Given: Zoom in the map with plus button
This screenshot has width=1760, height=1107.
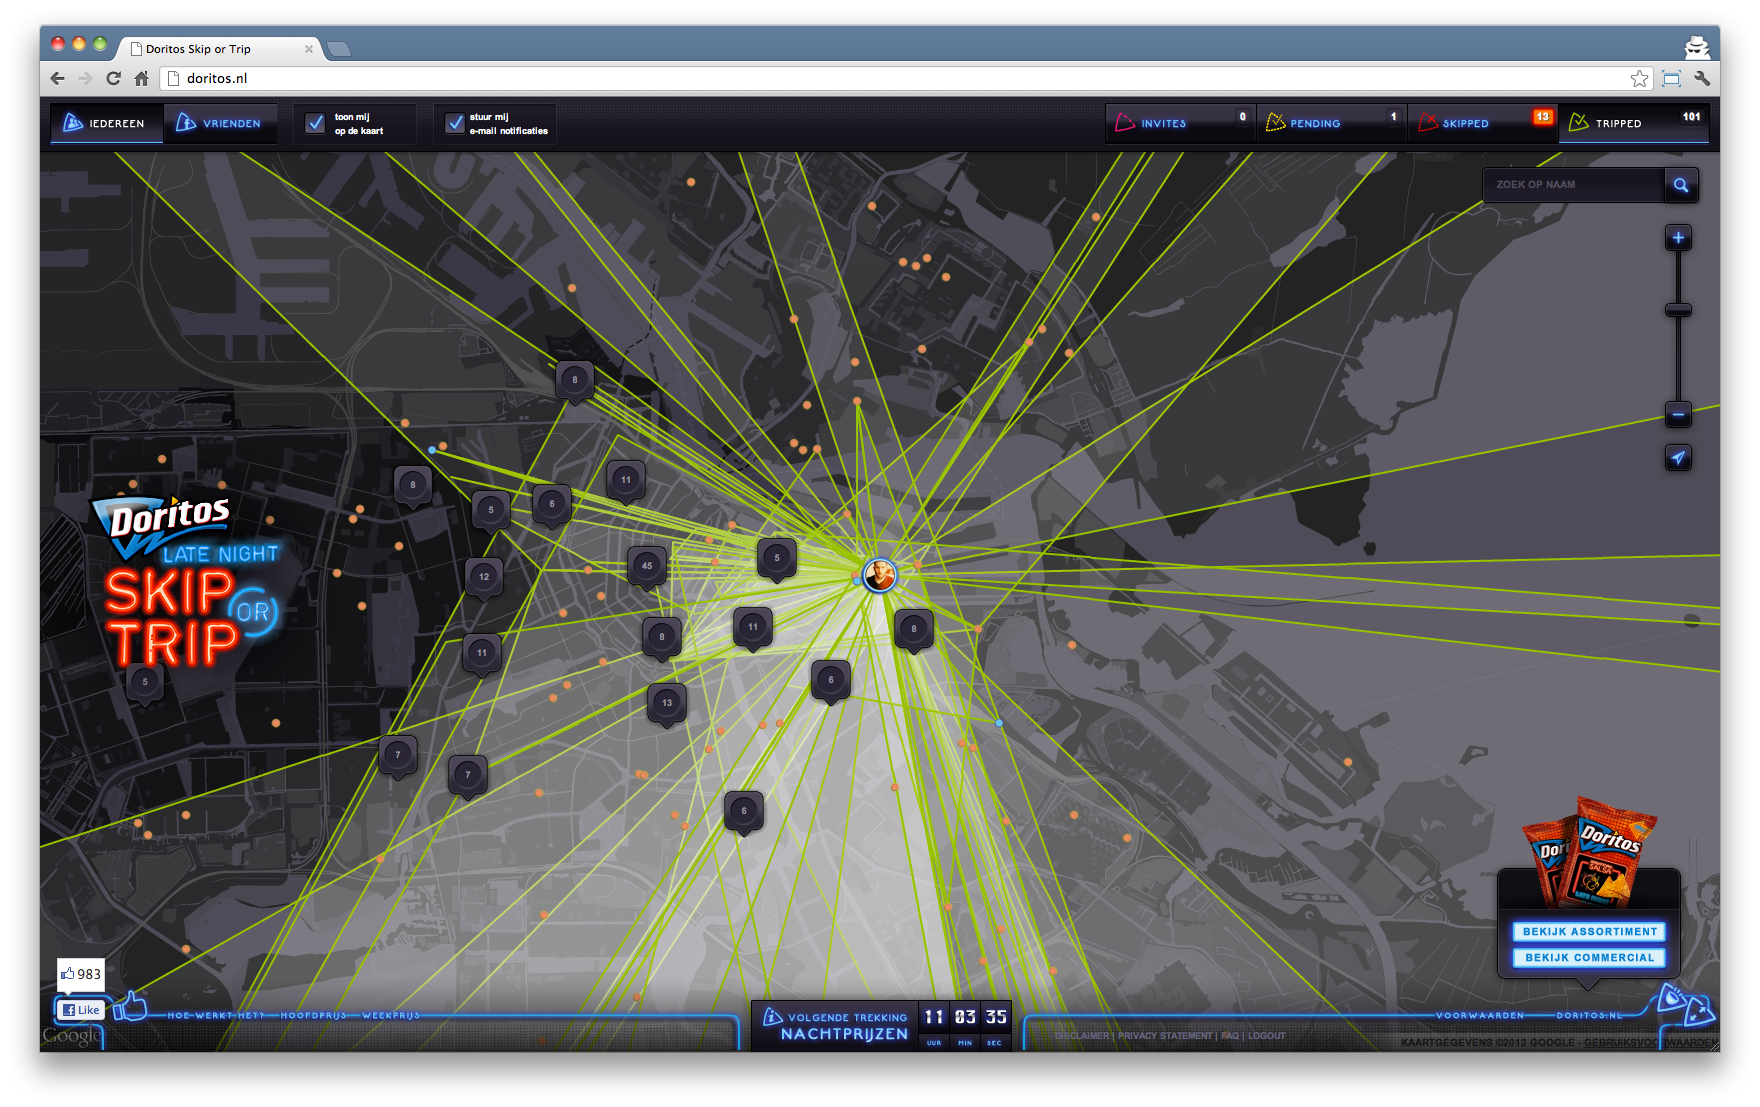Looking at the screenshot, I should click(x=1678, y=238).
